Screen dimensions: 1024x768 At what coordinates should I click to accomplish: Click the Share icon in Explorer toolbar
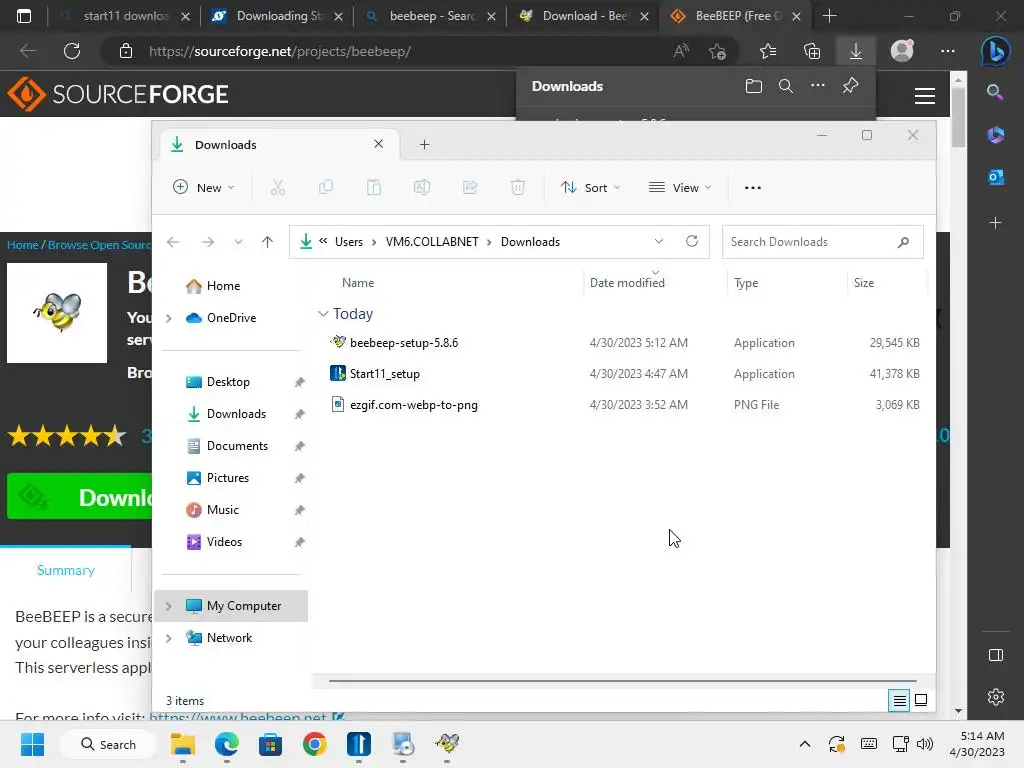[470, 188]
